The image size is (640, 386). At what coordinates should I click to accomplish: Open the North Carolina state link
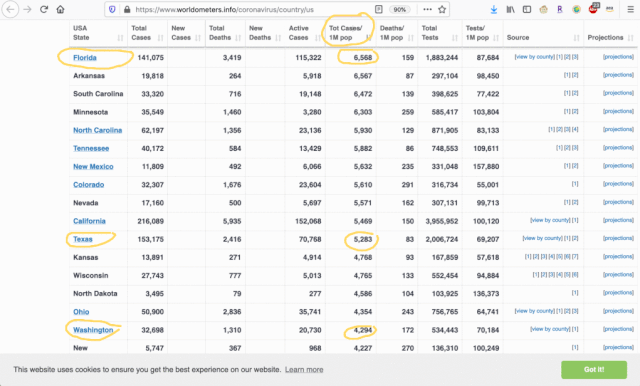[x=98, y=130]
